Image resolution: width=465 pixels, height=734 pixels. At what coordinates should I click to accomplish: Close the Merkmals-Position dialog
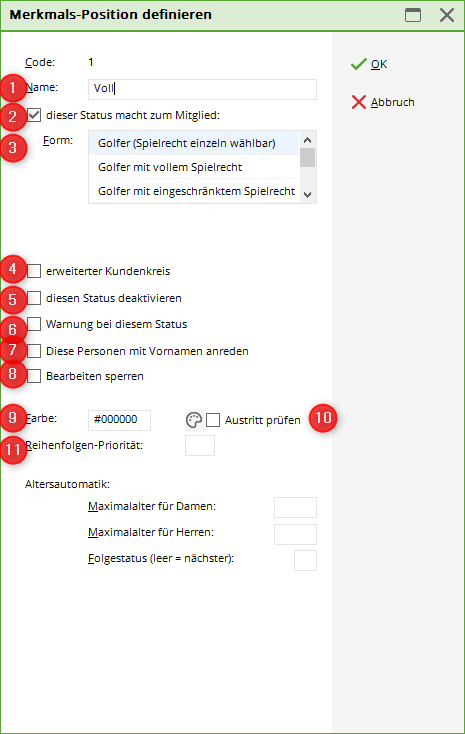[447, 15]
